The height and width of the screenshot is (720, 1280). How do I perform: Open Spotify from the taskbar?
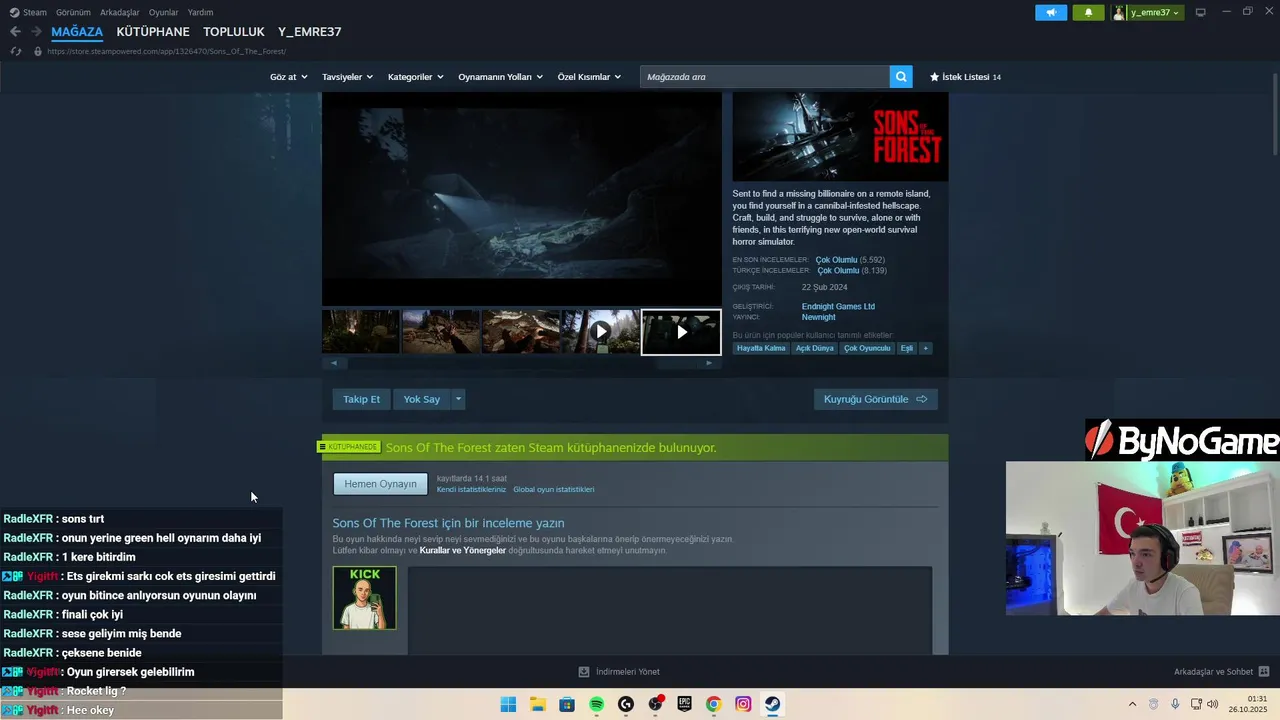pyautogui.click(x=596, y=704)
